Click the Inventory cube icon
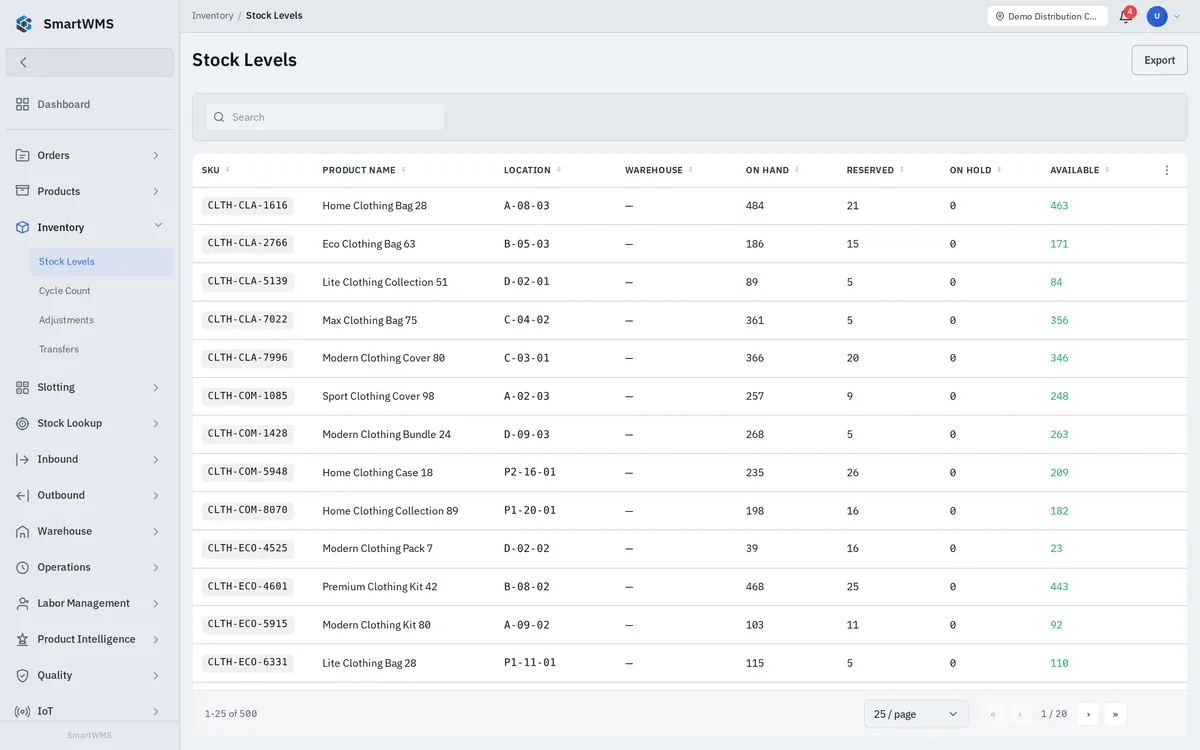The image size is (1200, 750). tap(22, 227)
